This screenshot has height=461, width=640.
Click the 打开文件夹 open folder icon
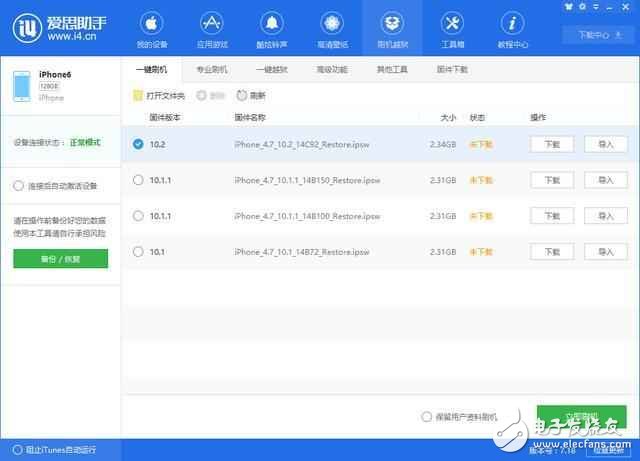pos(138,96)
